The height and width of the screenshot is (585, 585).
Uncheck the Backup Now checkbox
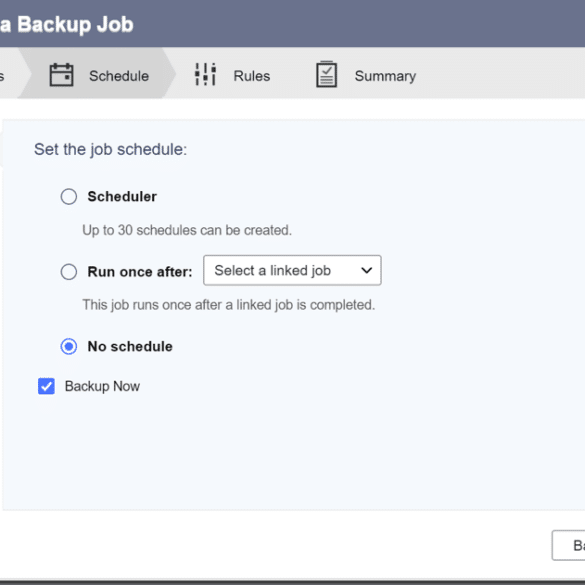(x=46, y=386)
